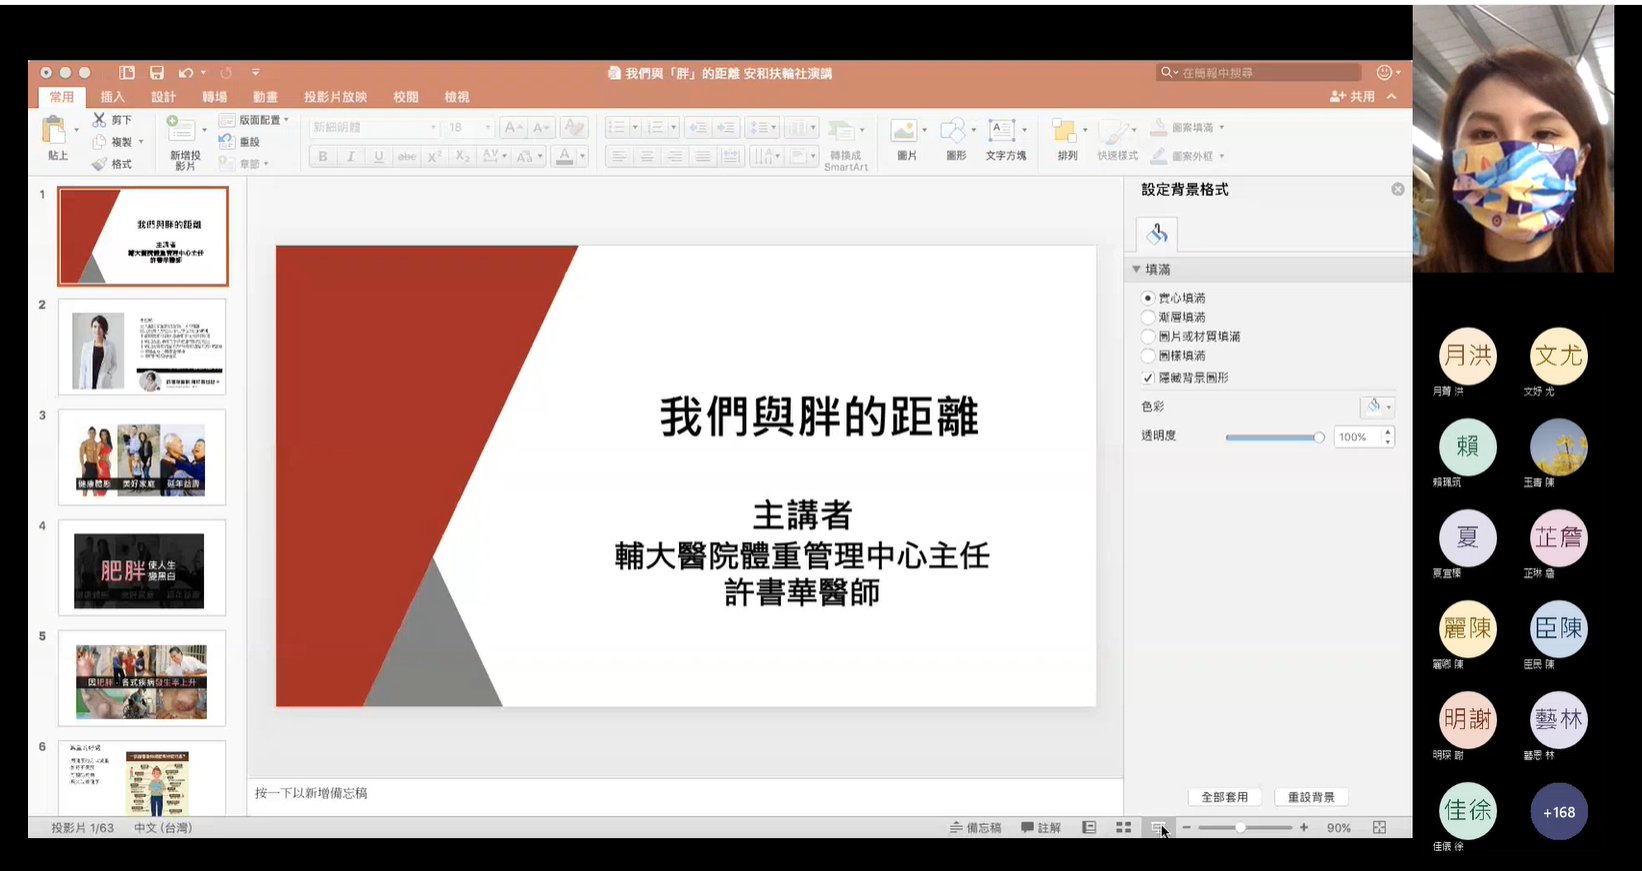Clear text formatting icon
This screenshot has width=1642, height=871.
pos(574,128)
